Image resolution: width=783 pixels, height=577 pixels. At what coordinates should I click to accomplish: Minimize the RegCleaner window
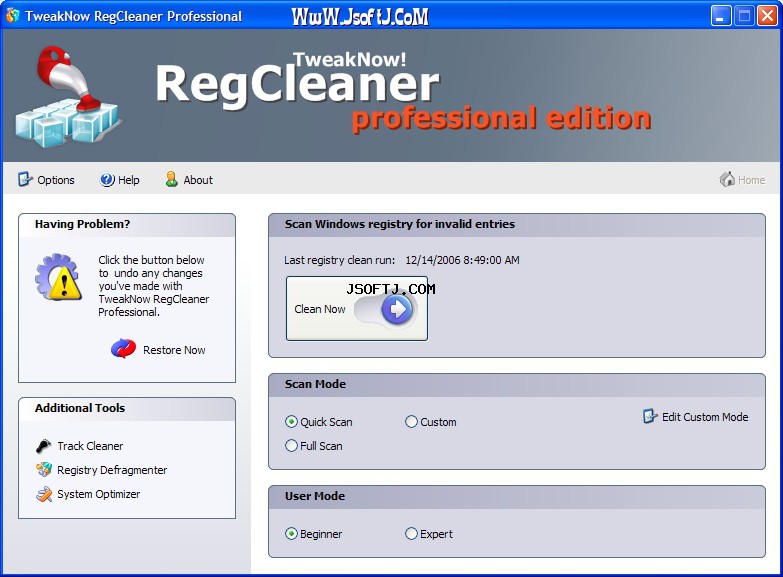pos(721,16)
